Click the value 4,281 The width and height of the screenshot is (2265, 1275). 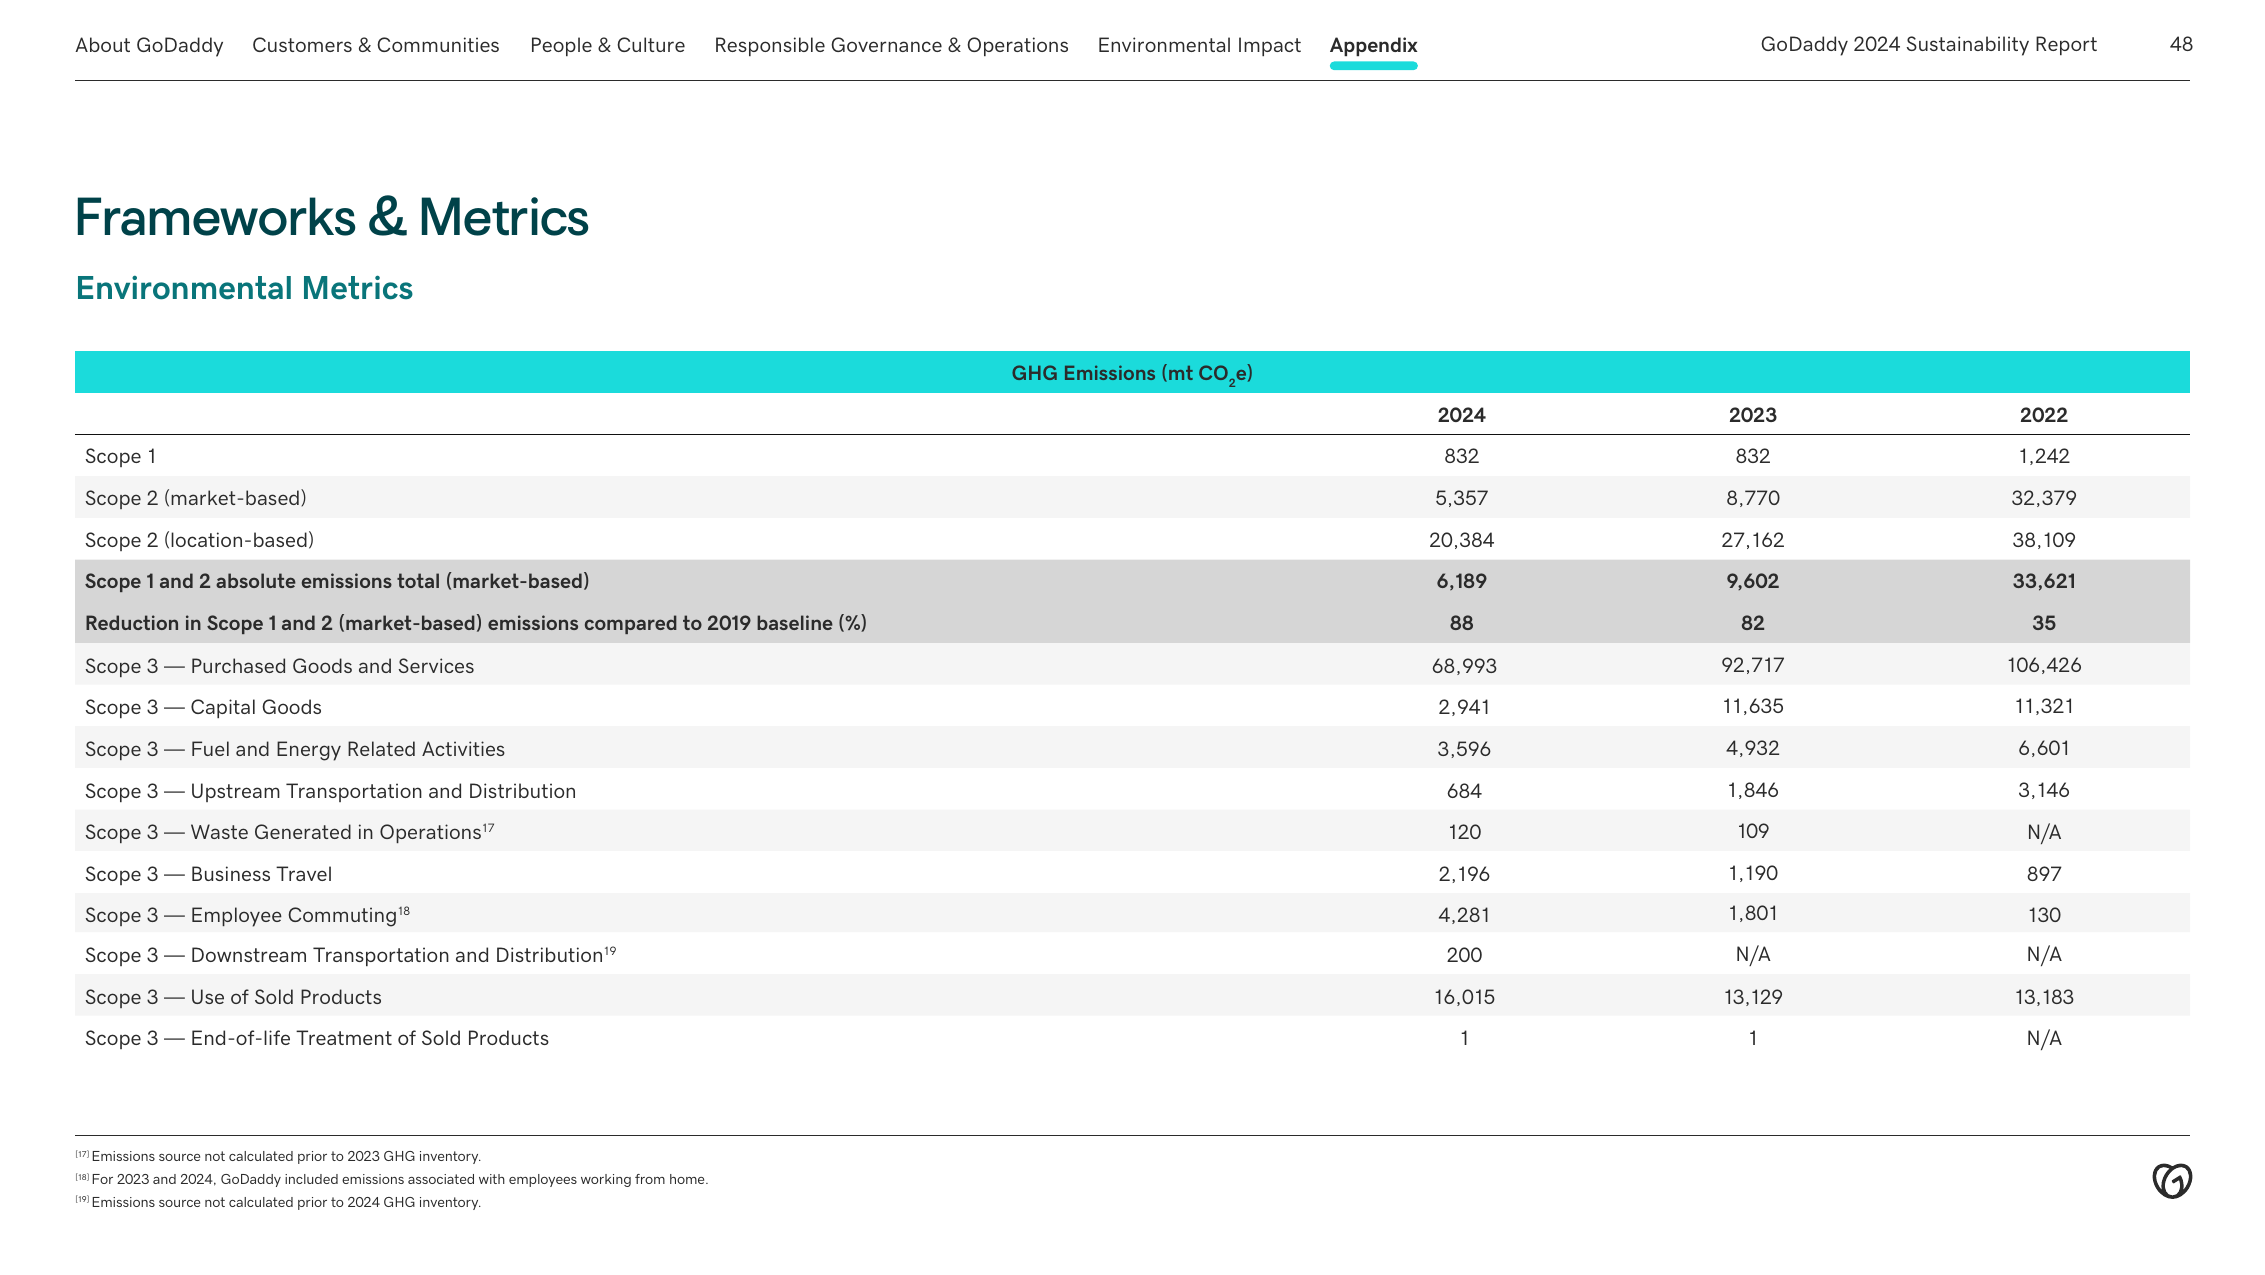[x=1464, y=915]
